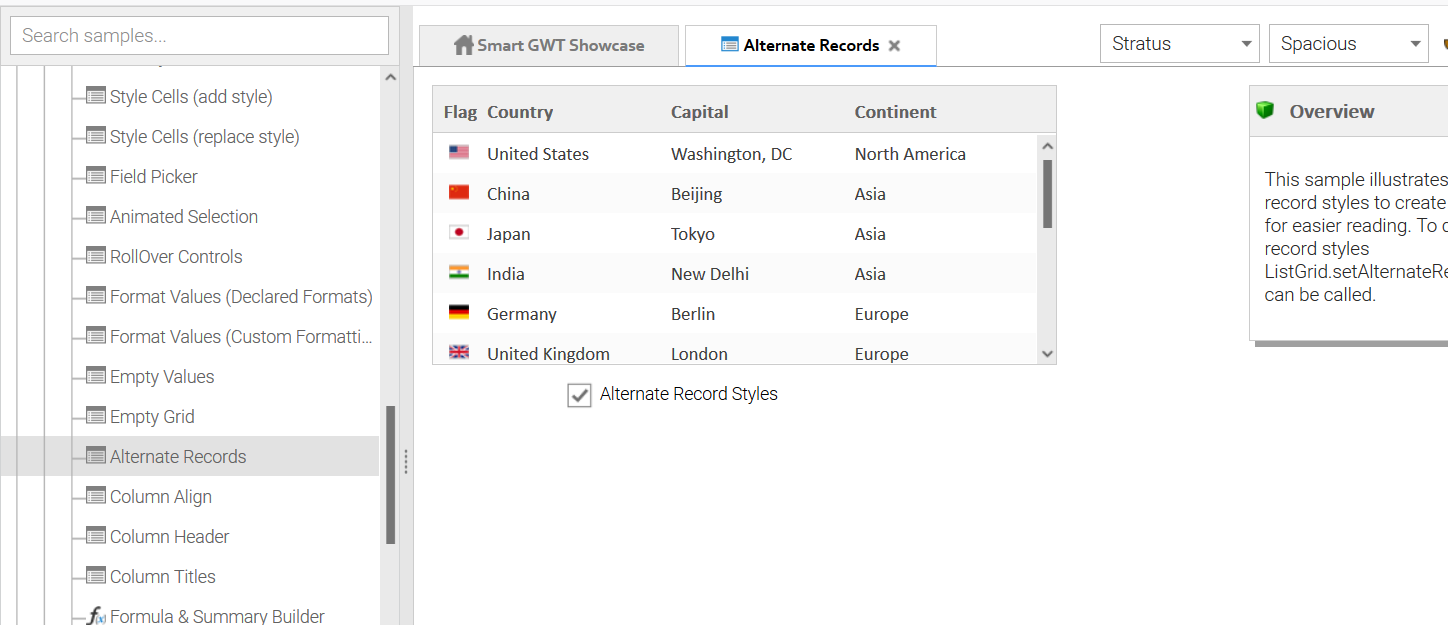Click the grid icon beside Field Picker

coord(96,176)
